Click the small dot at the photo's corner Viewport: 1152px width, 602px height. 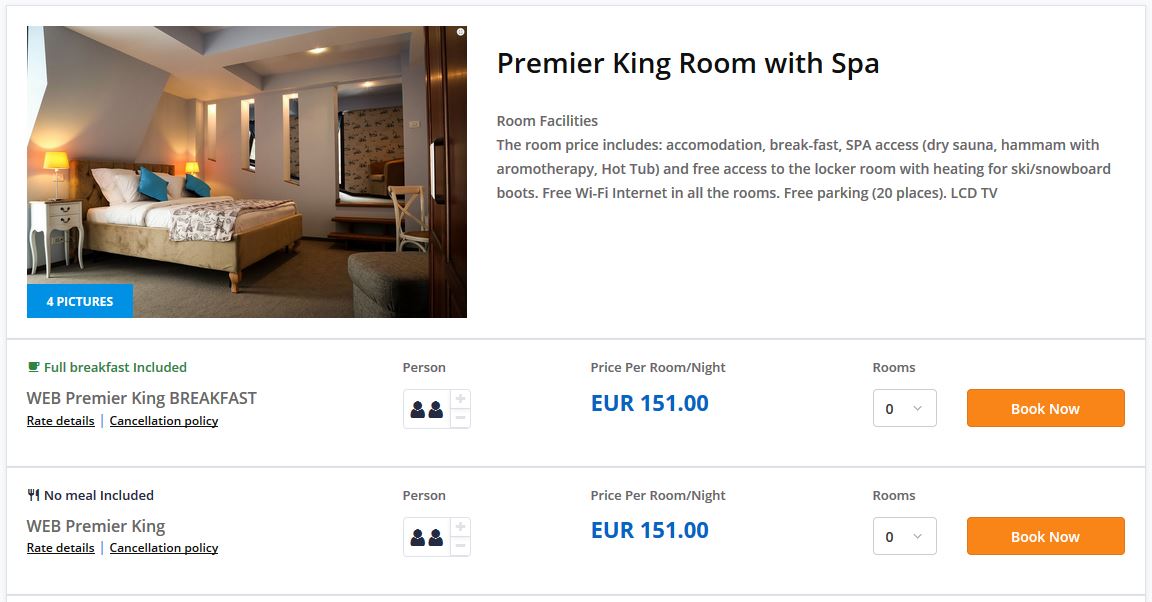[x=460, y=32]
